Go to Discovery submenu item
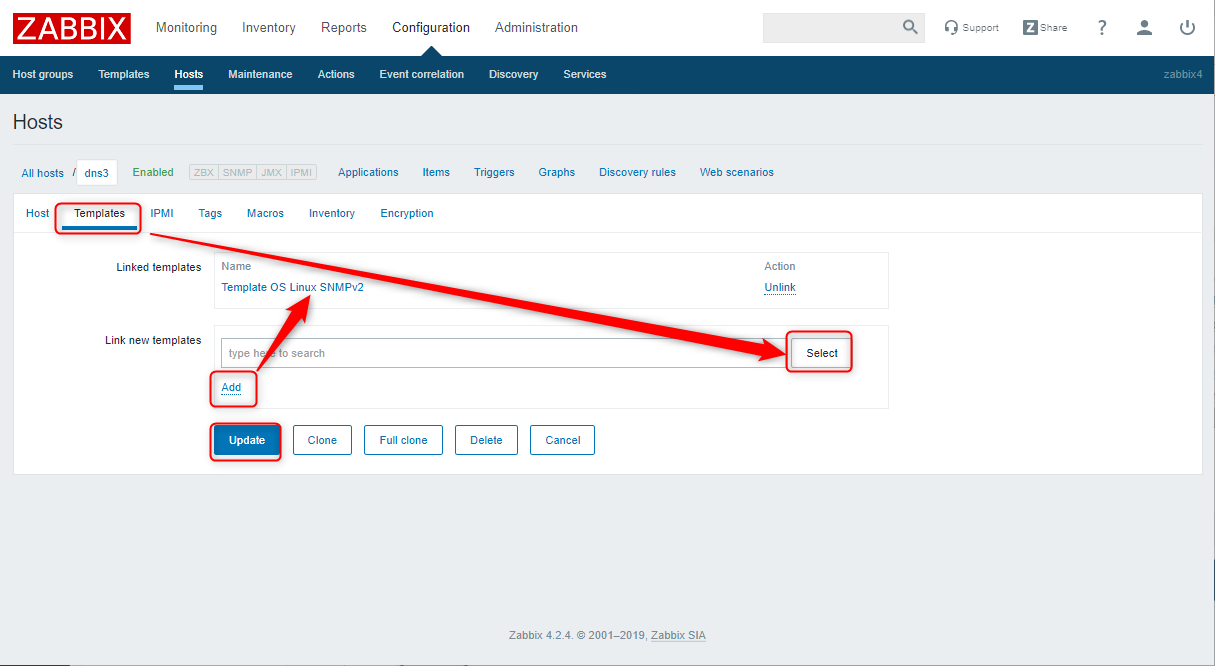1215x666 pixels. tap(514, 74)
